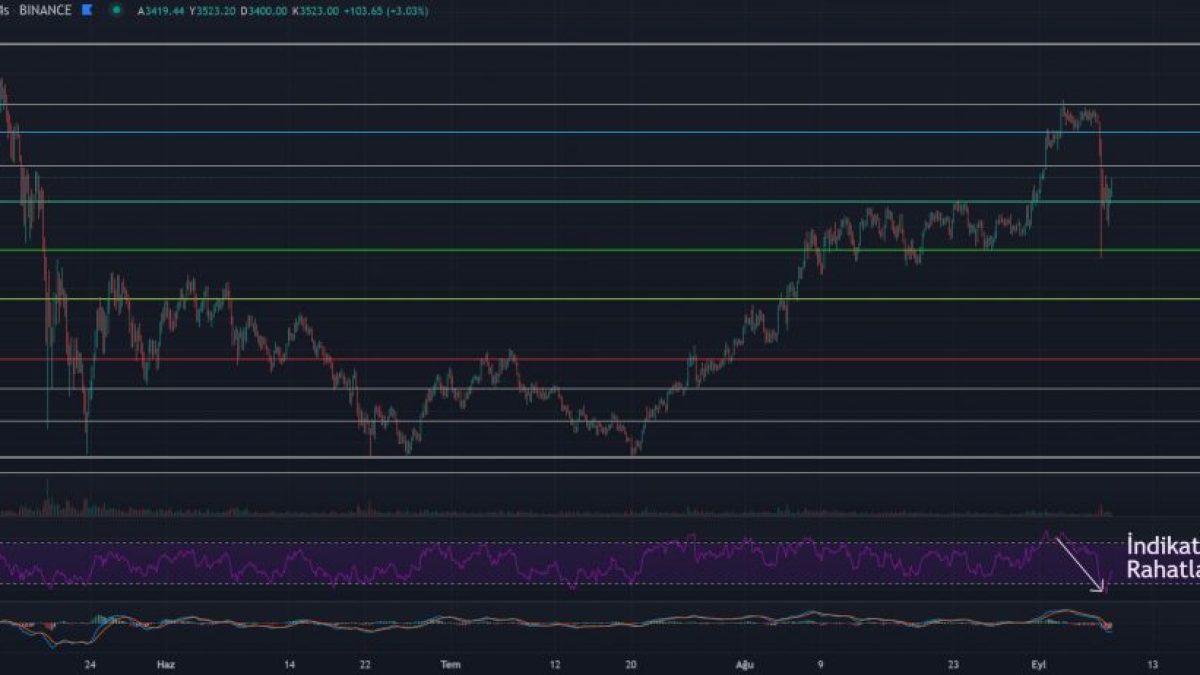Screen dimensions: 1200x675
Task: Click the green market status dot
Action: point(117,10)
